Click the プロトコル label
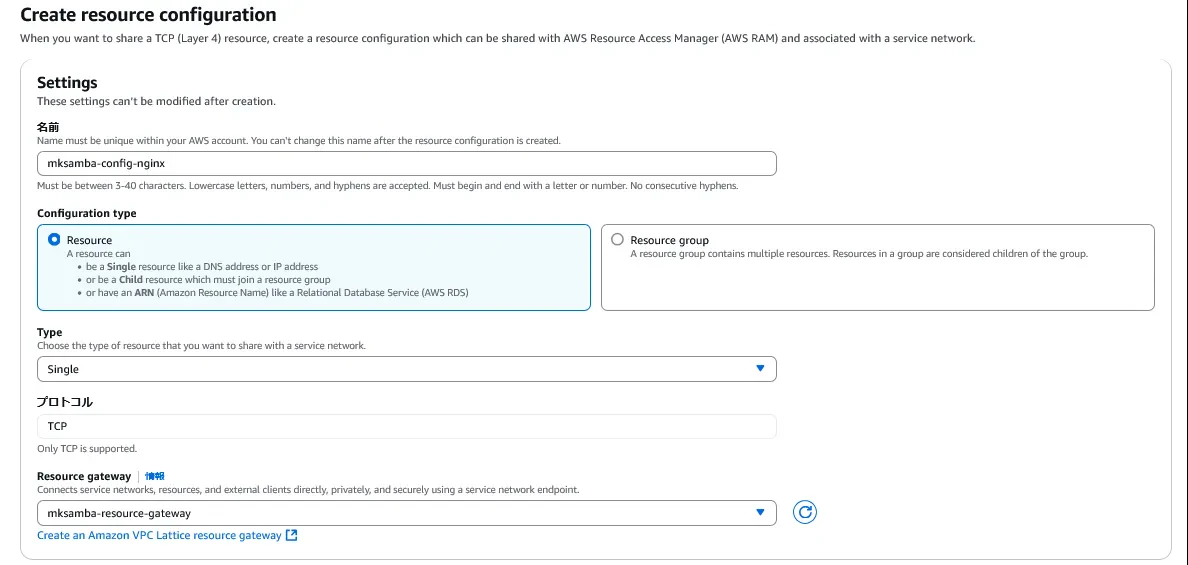This screenshot has width=1188, height=565. coord(65,401)
